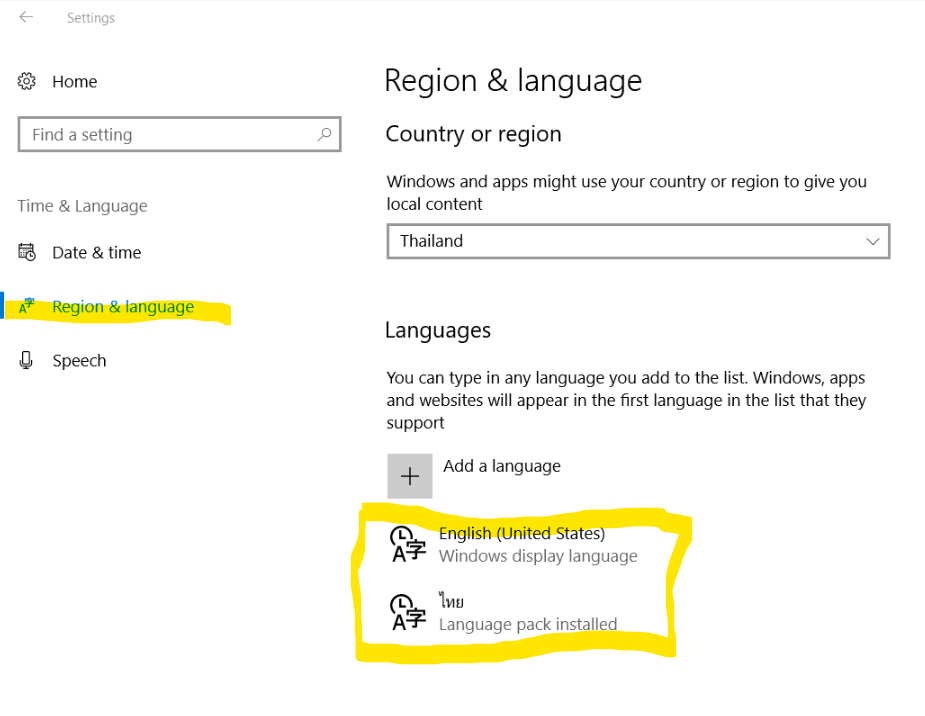Image resolution: width=925 pixels, height=716 pixels.
Task: Click the plus icon to add language
Action: tap(410, 476)
